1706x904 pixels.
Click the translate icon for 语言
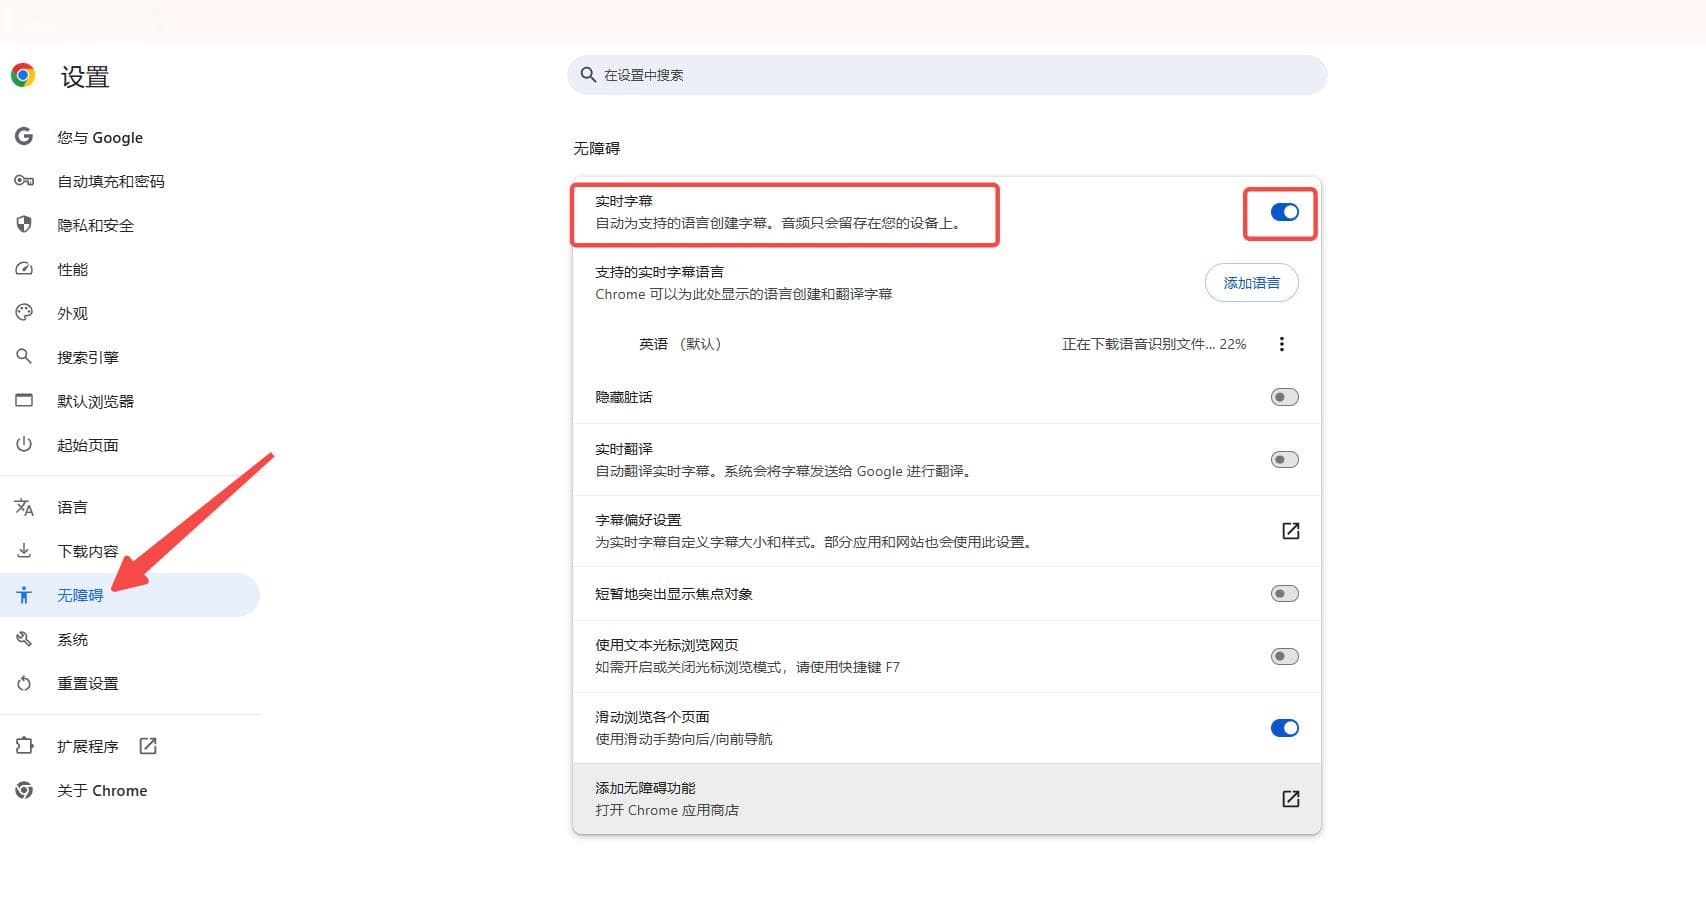[x=24, y=507]
